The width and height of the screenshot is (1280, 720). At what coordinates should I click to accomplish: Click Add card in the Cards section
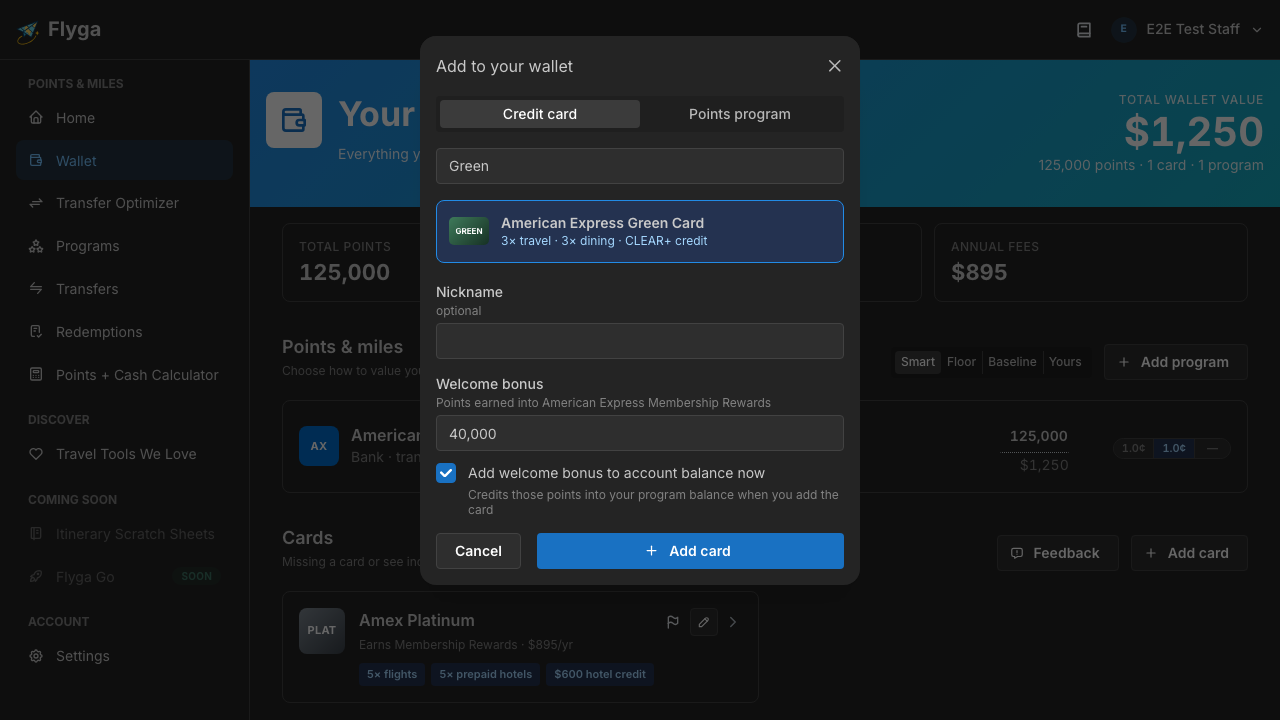coord(1189,553)
